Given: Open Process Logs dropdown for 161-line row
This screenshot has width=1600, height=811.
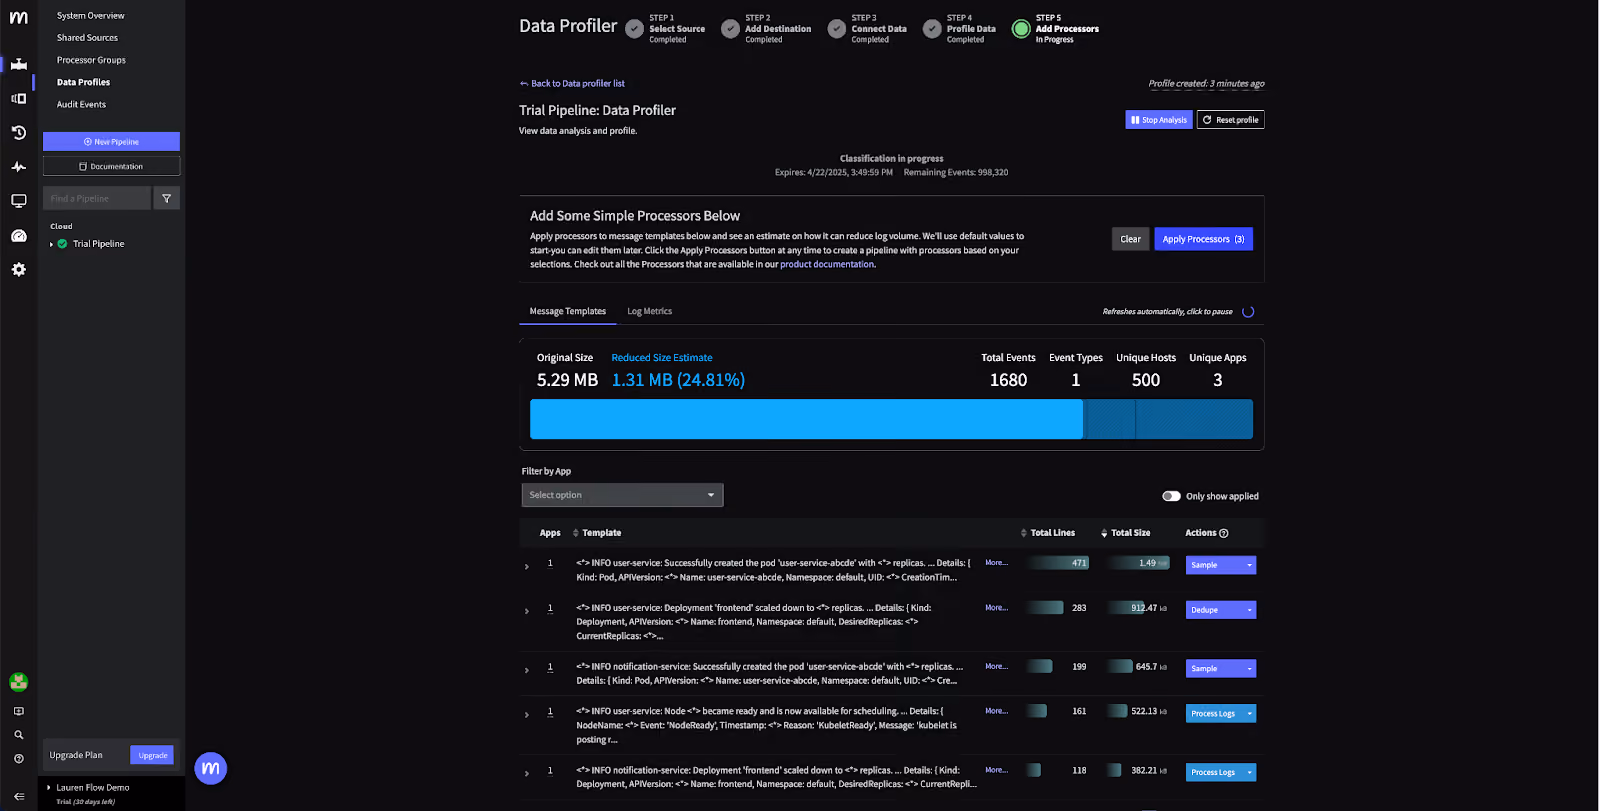Looking at the screenshot, I should click(x=1249, y=714).
